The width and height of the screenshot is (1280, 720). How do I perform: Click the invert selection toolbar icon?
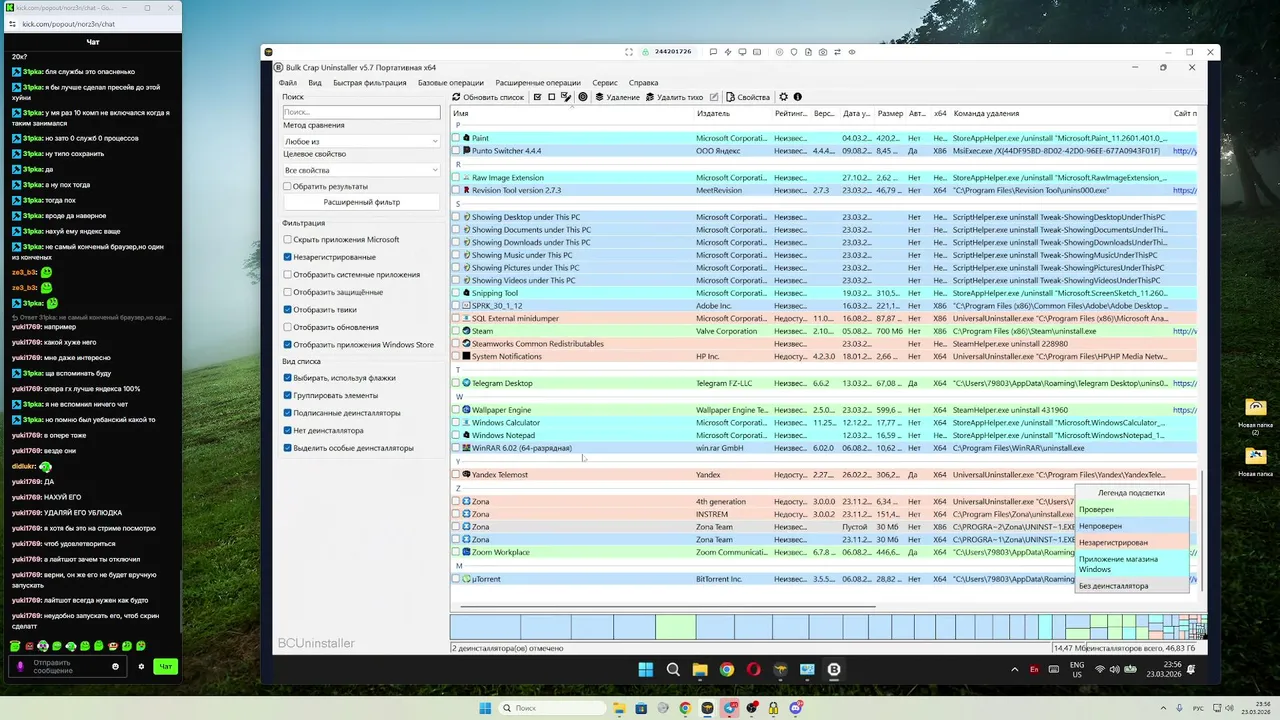[x=566, y=97]
